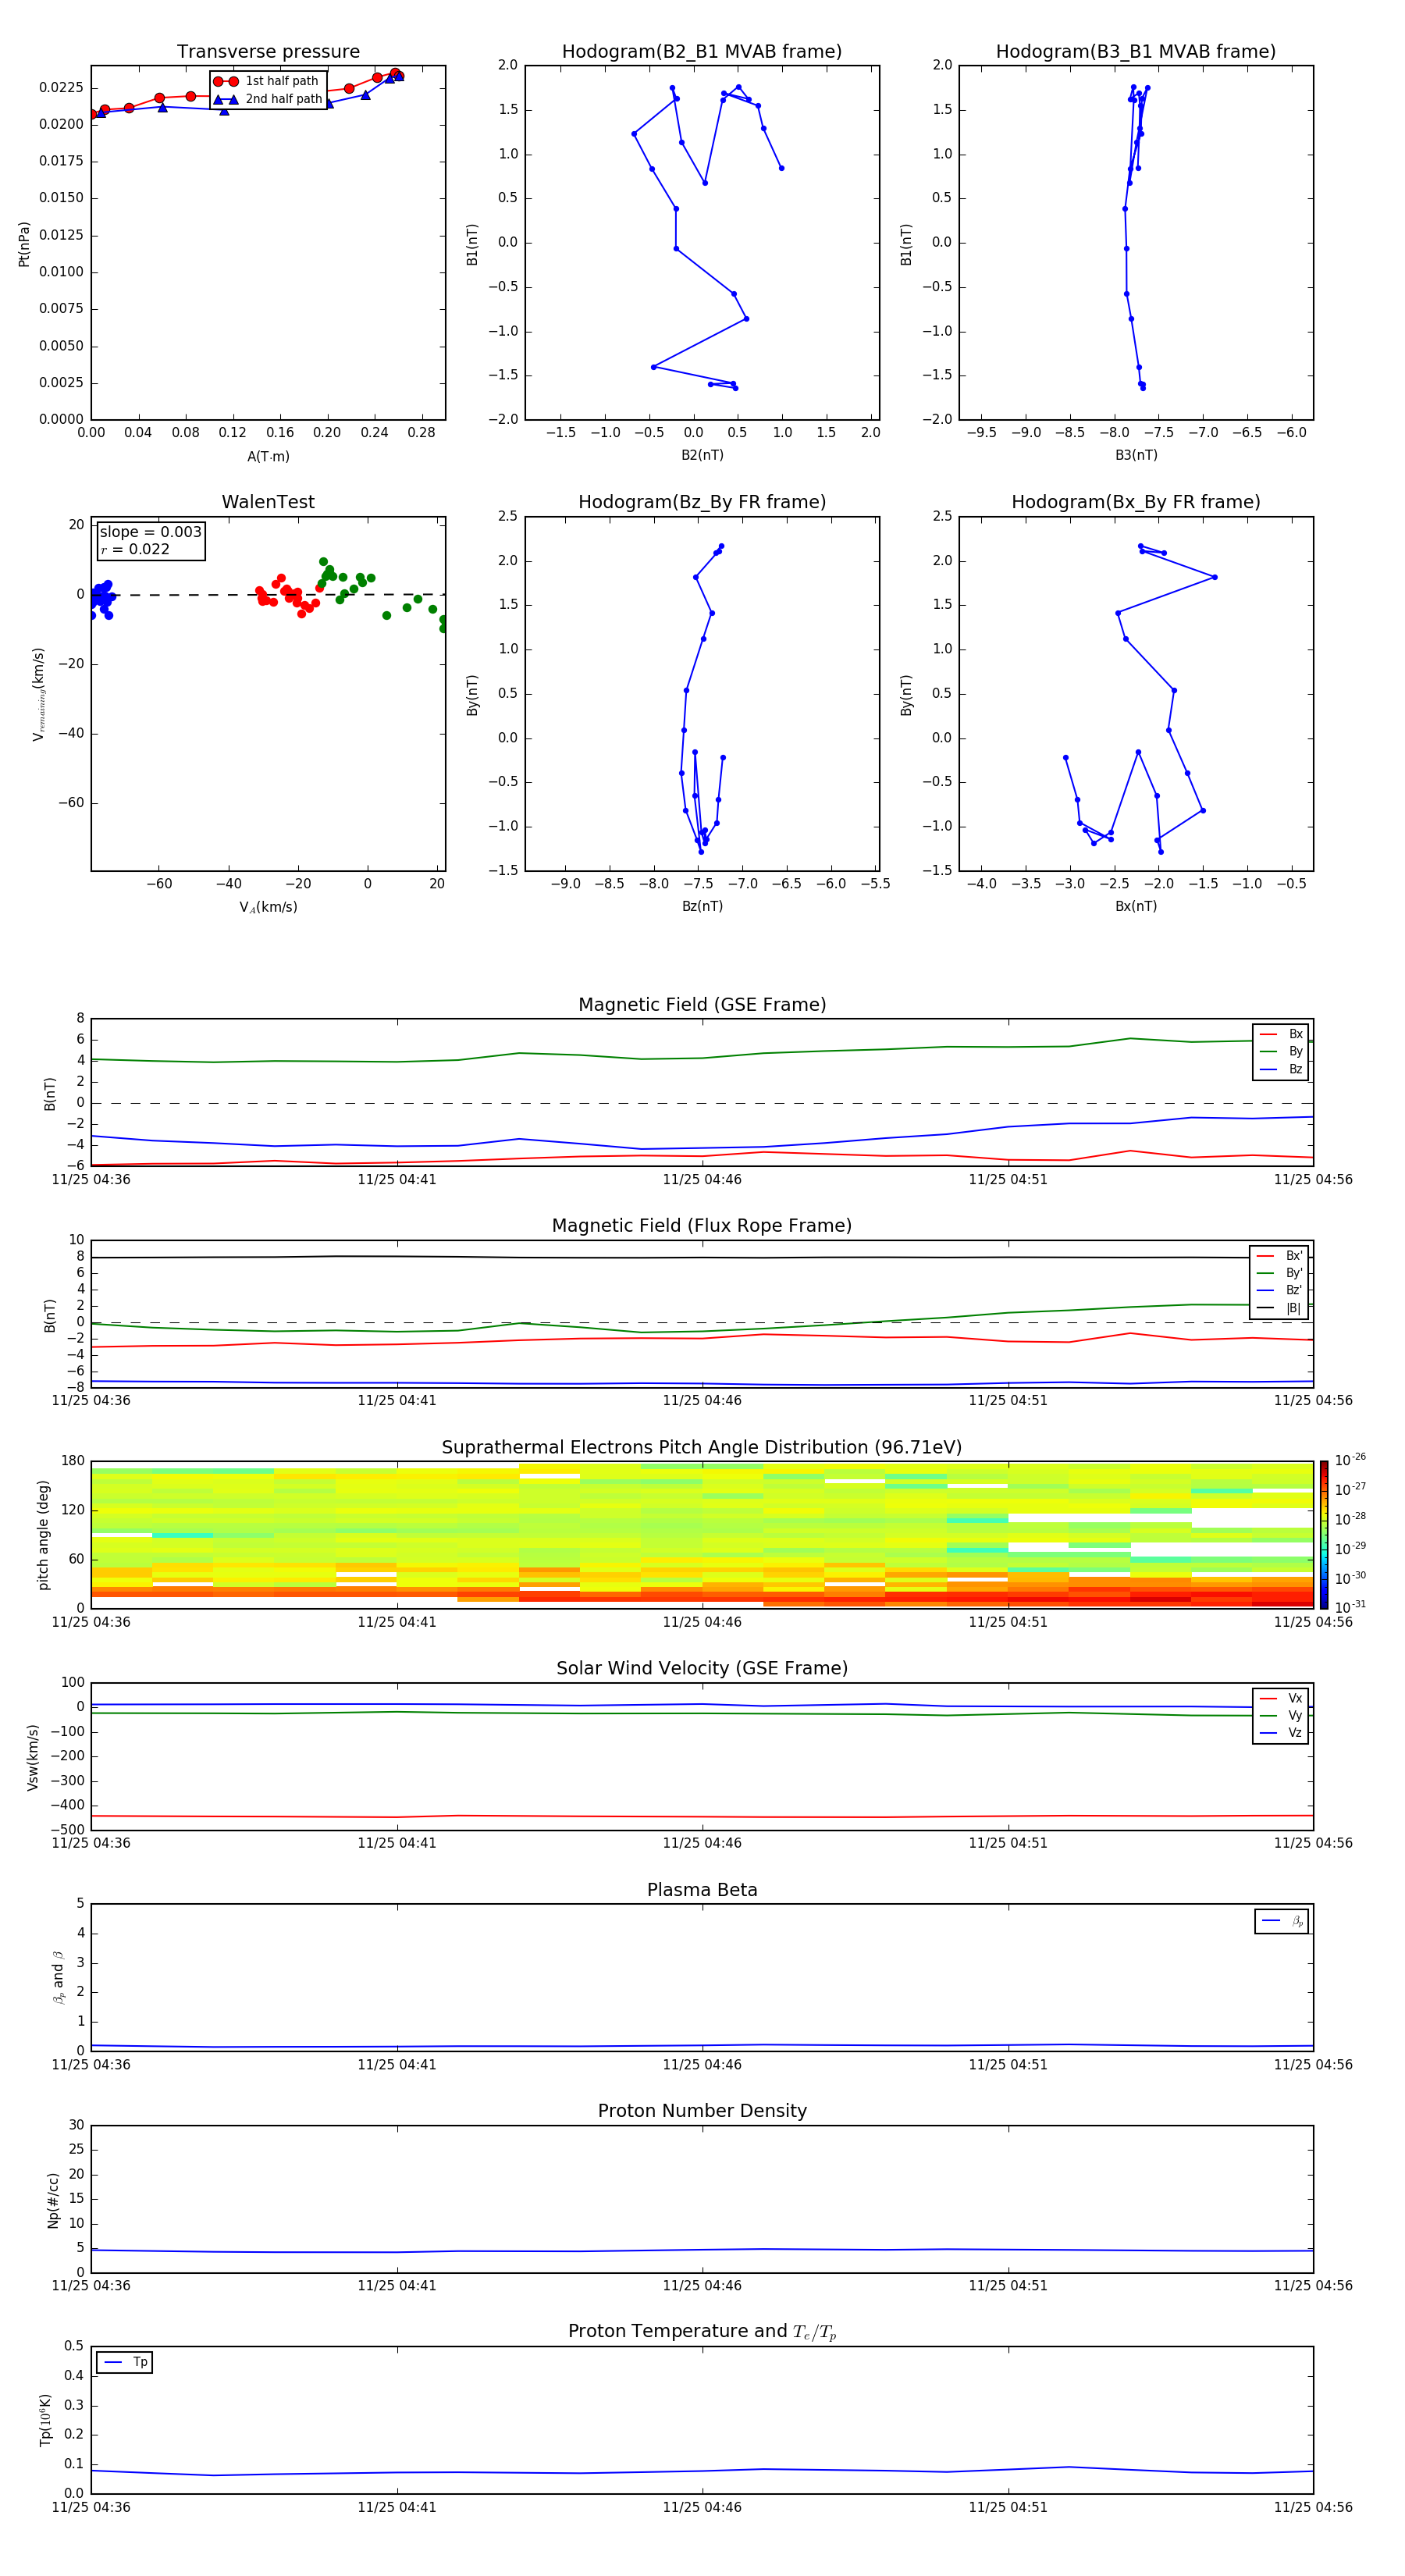Click 'Bx' legend entry in GSE field plot
Image resolution: width=1405 pixels, height=2576 pixels.
tap(1281, 1035)
